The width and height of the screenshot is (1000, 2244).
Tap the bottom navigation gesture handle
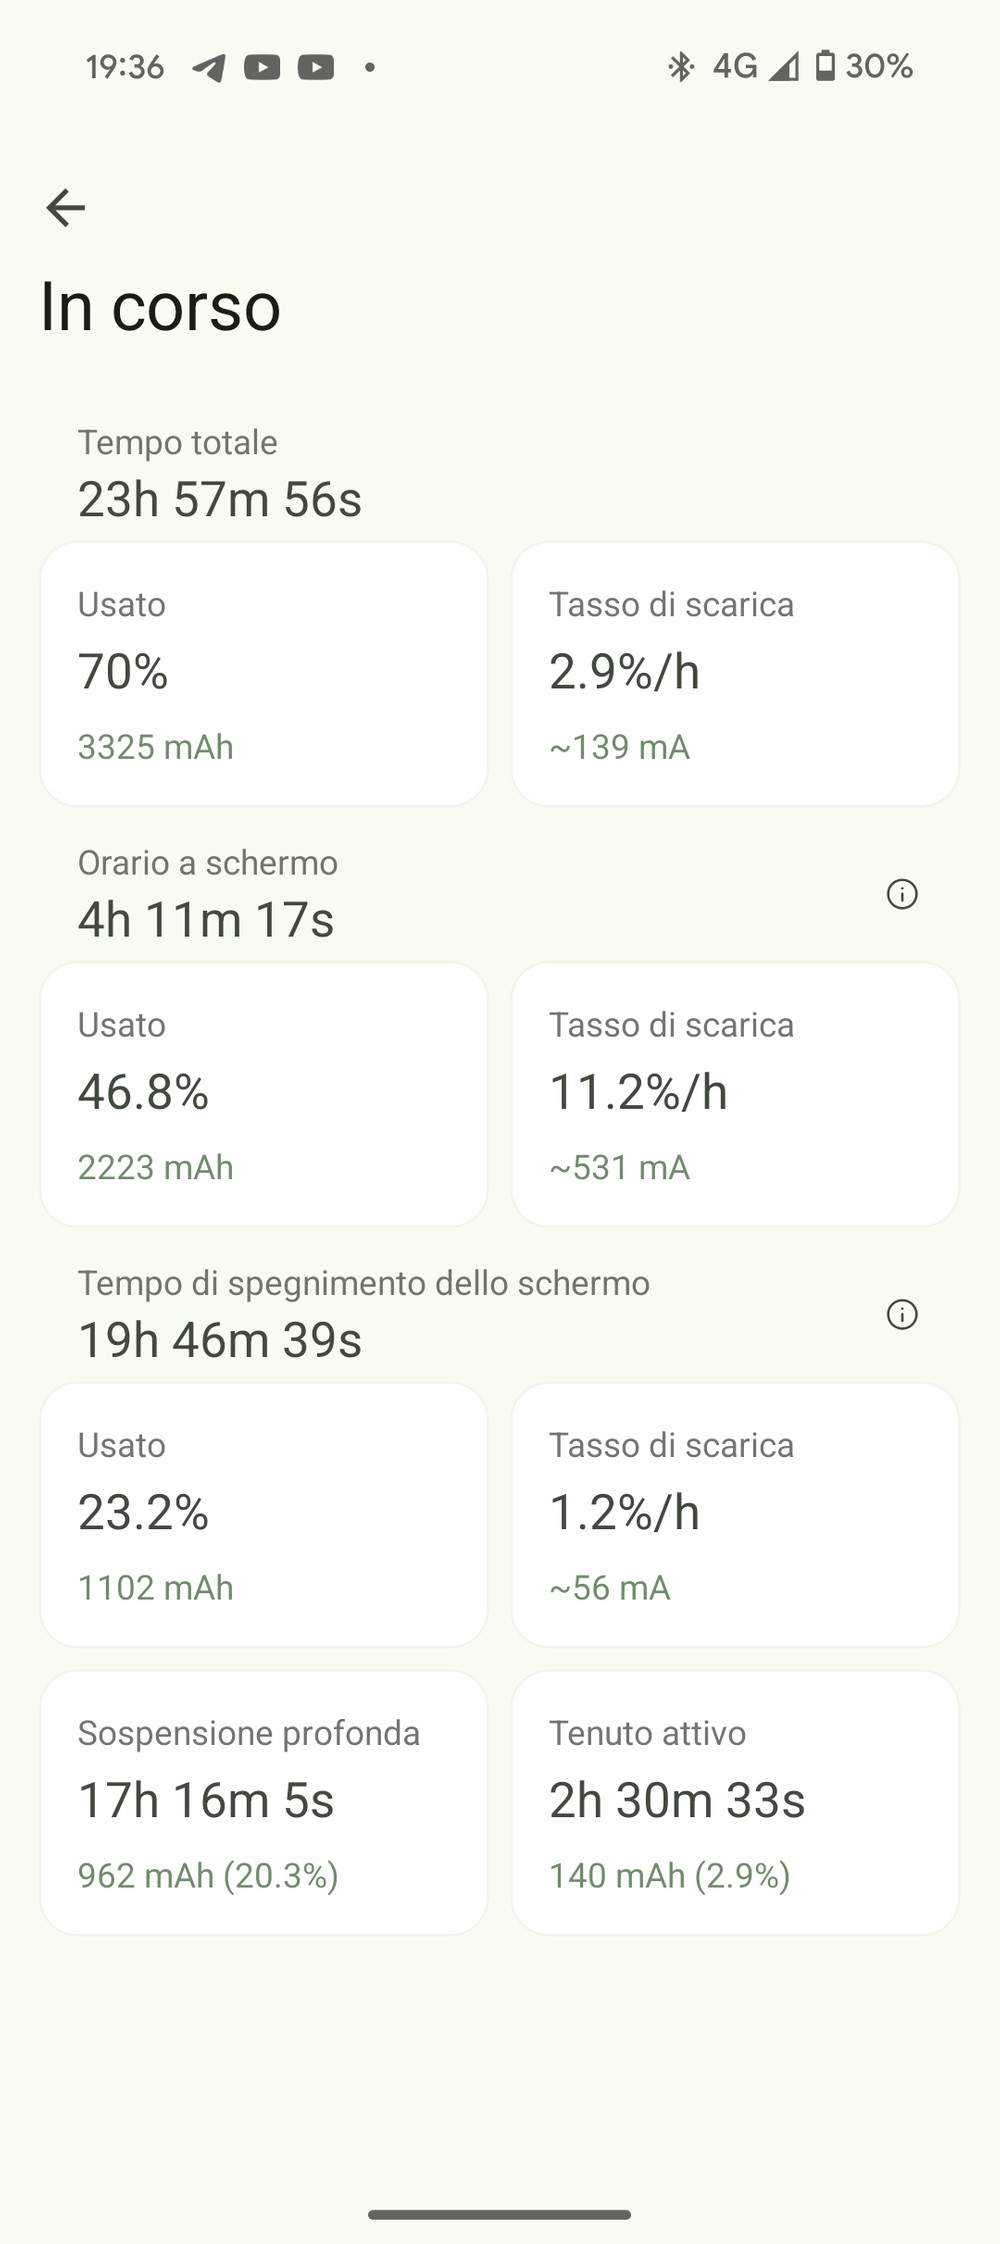(x=499, y=2214)
